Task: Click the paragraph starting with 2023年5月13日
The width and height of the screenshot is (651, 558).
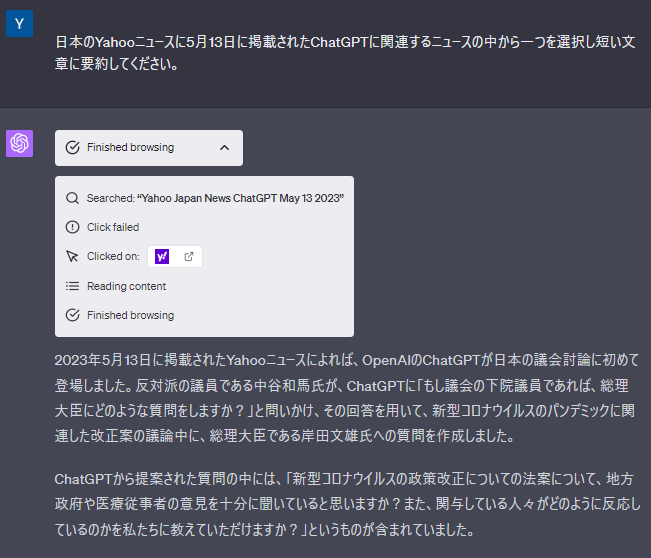Action: tap(347, 398)
